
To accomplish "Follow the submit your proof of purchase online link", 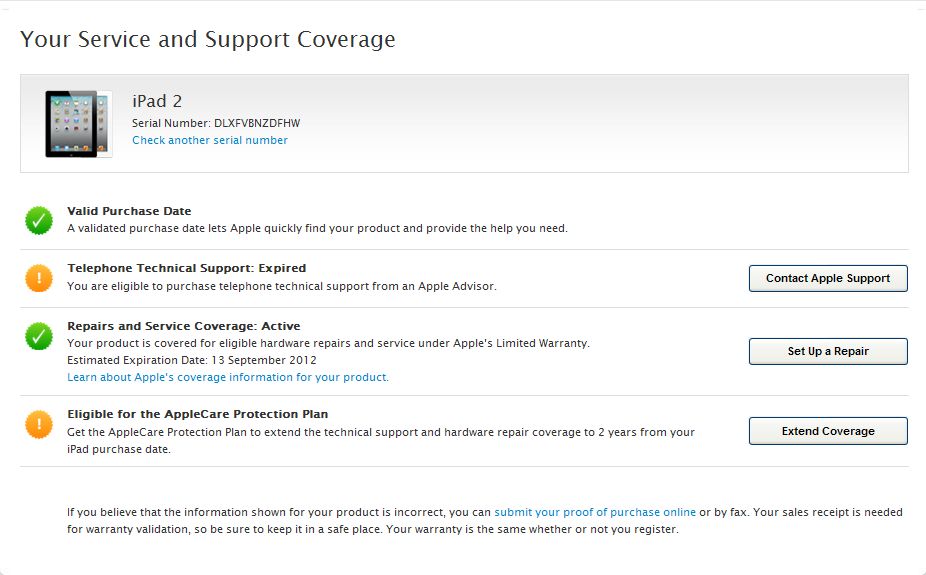I will pos(595,513).
